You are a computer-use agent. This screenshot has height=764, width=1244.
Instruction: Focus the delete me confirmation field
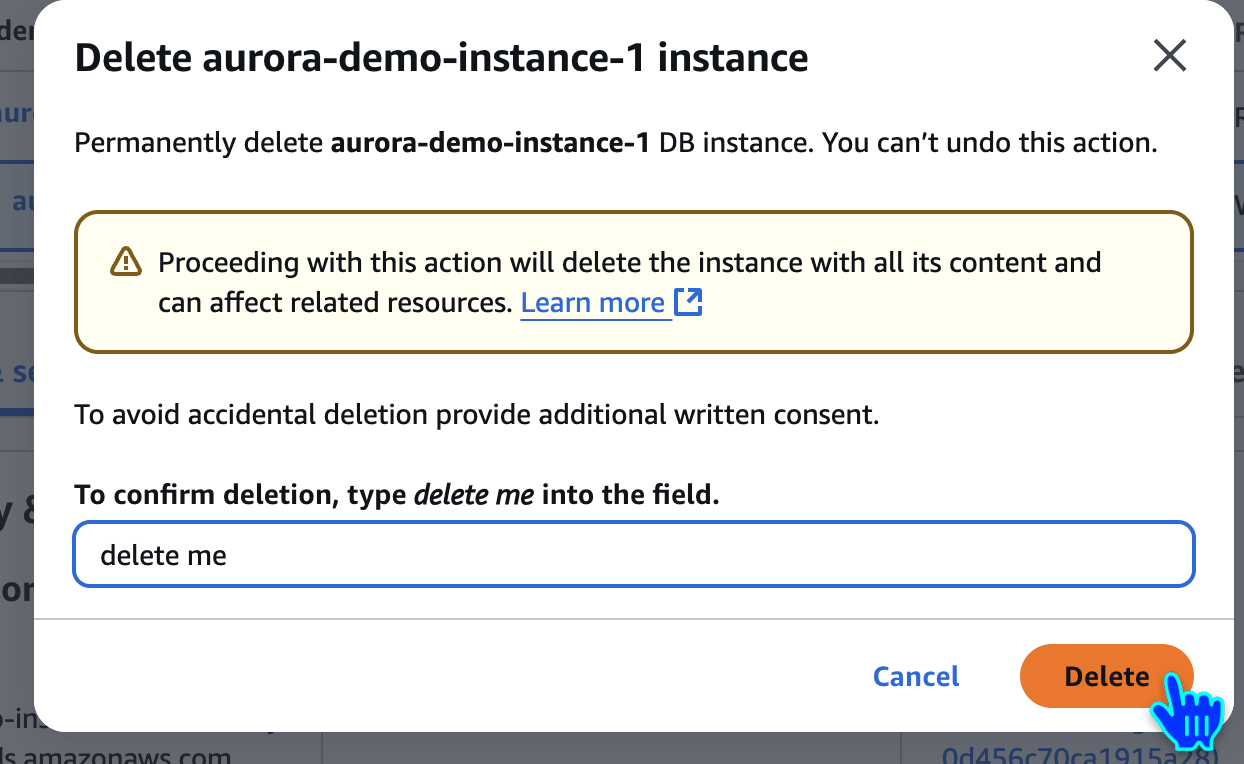coord(634,554)
